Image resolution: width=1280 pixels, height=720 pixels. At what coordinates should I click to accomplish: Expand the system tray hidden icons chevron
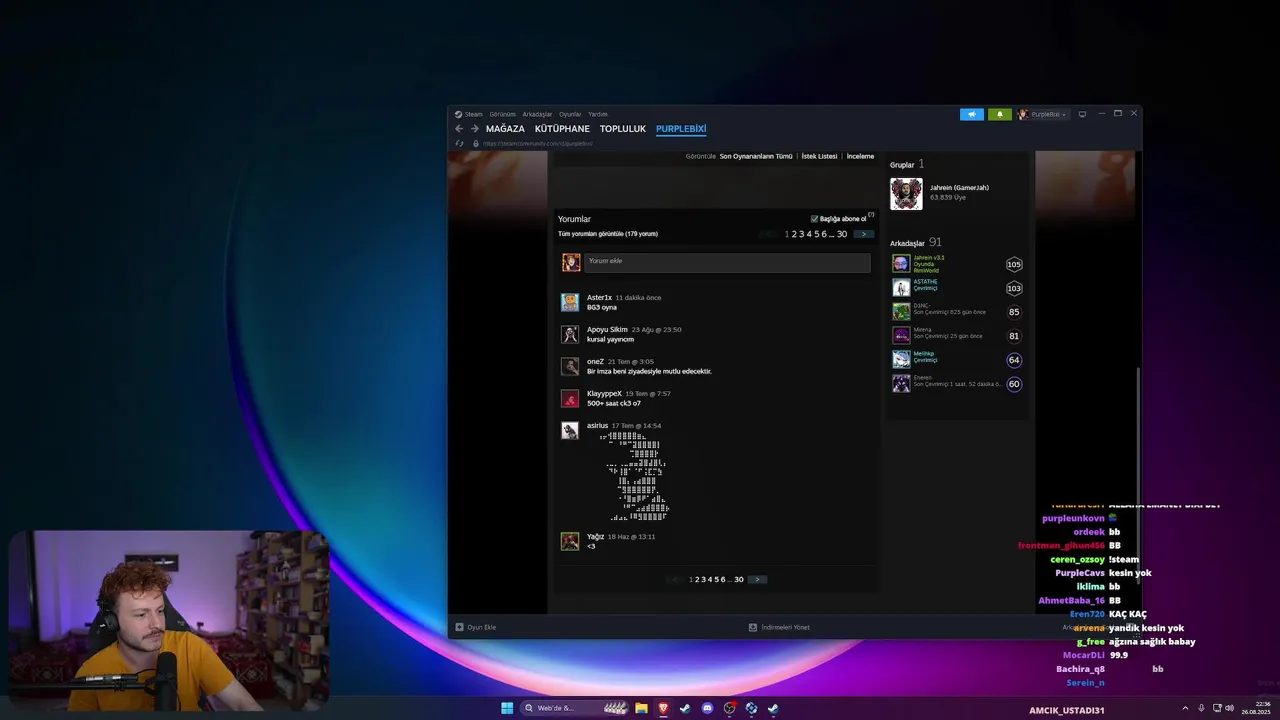click(x=1185, y=708)
